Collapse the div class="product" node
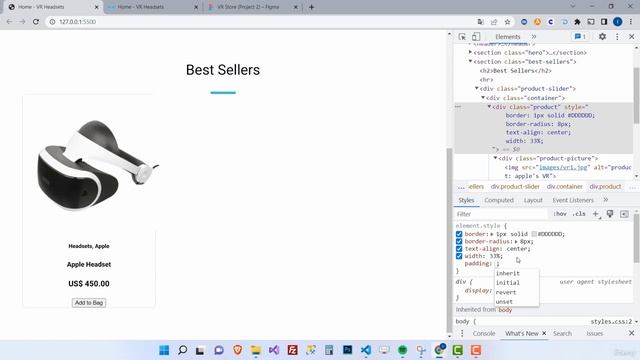Viewport: 640px width, 360px height. click(489, 107)
